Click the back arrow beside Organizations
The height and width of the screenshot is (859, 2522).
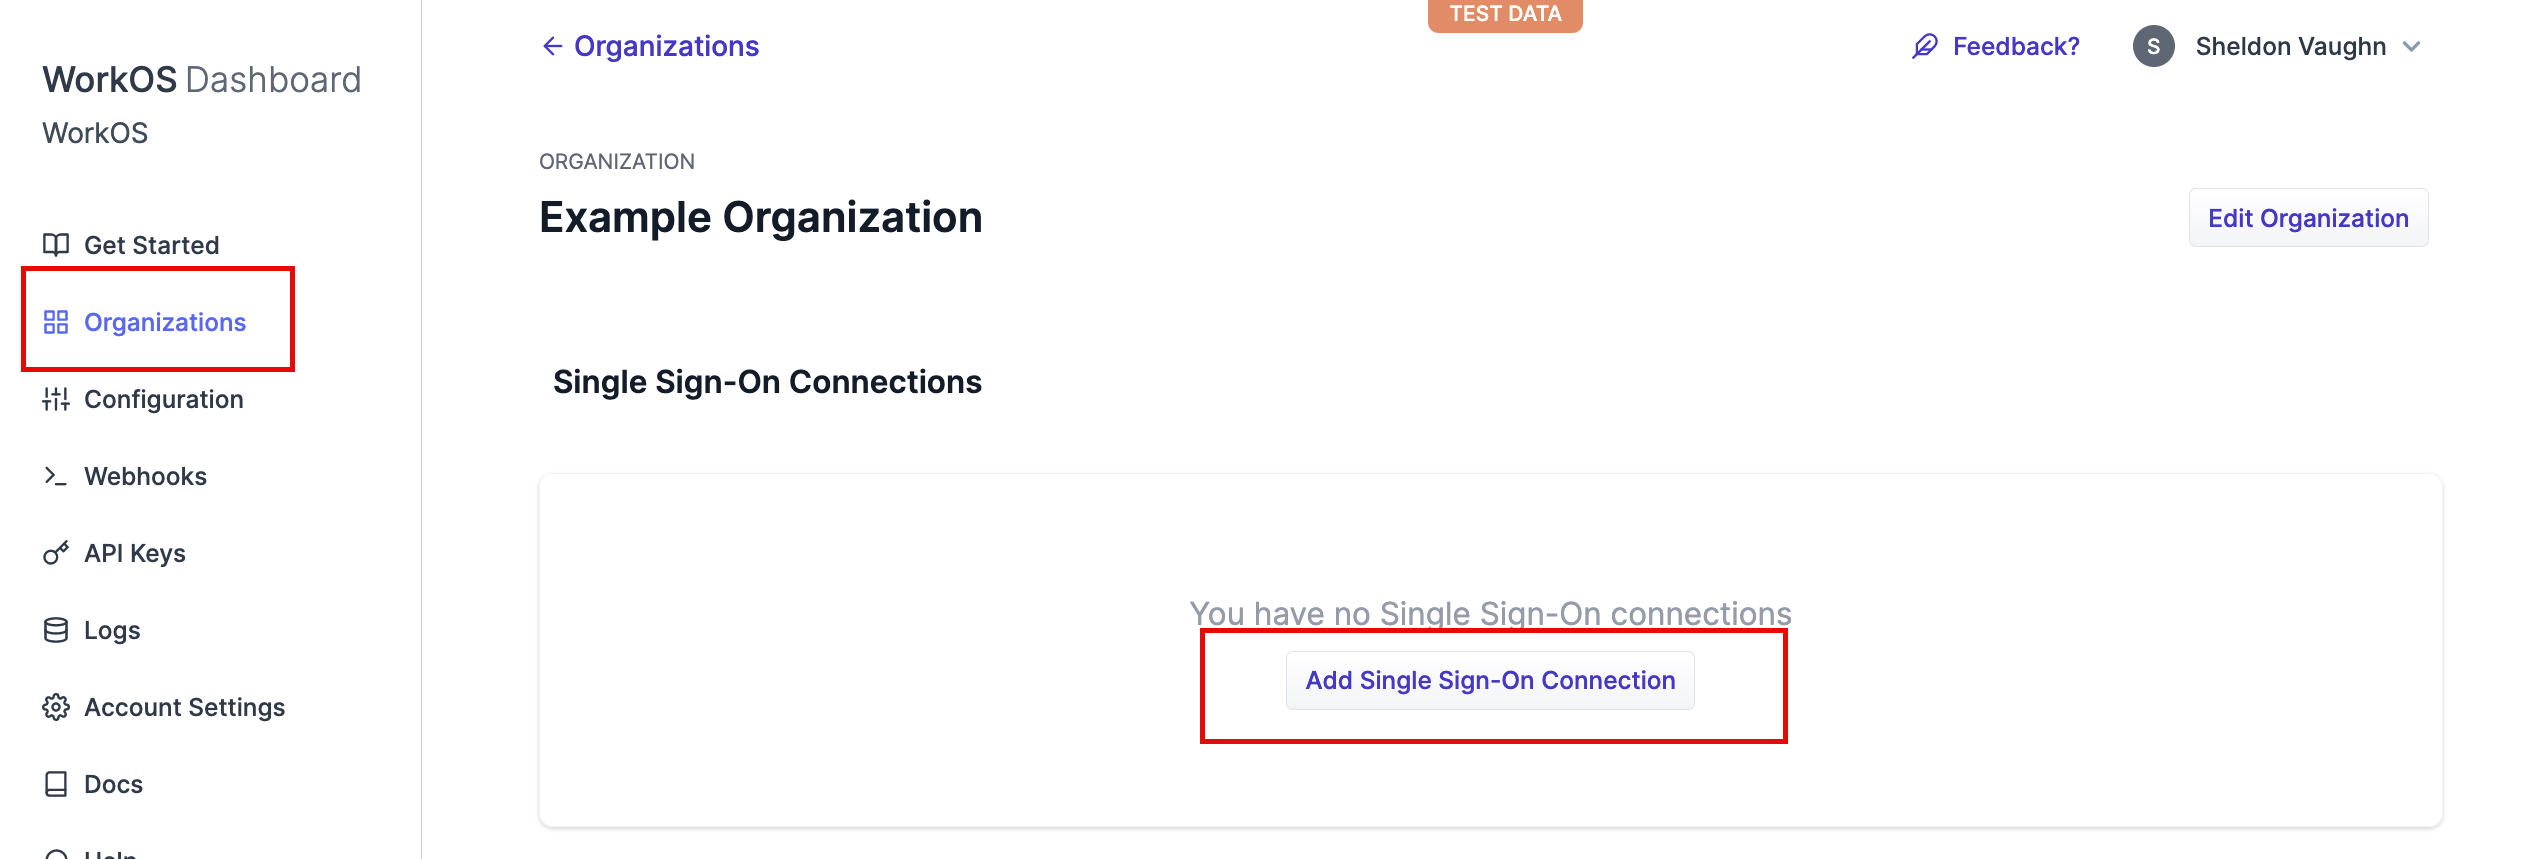552,46
